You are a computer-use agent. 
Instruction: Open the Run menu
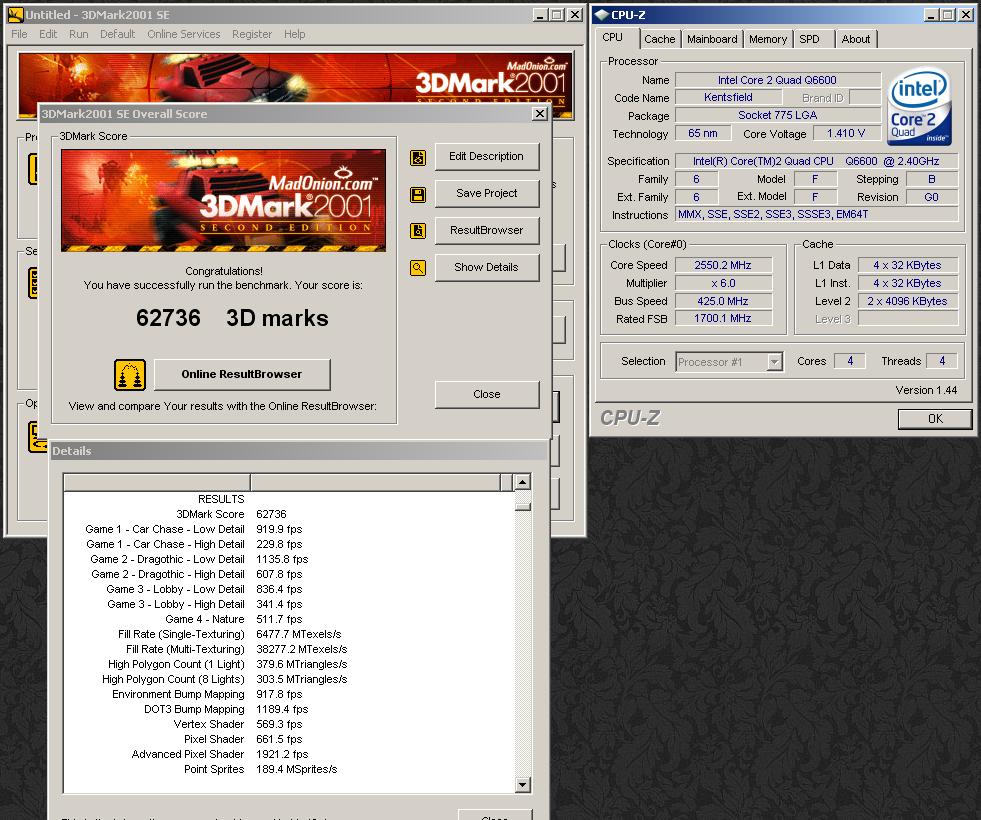click(79, 34)
